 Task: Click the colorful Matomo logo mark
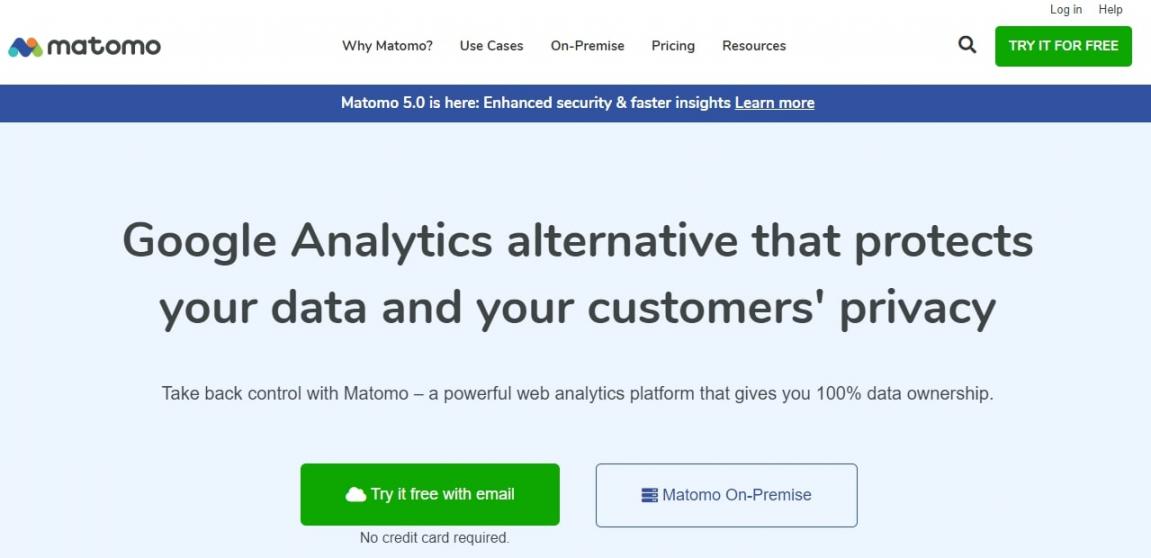[x=25, y=47]
